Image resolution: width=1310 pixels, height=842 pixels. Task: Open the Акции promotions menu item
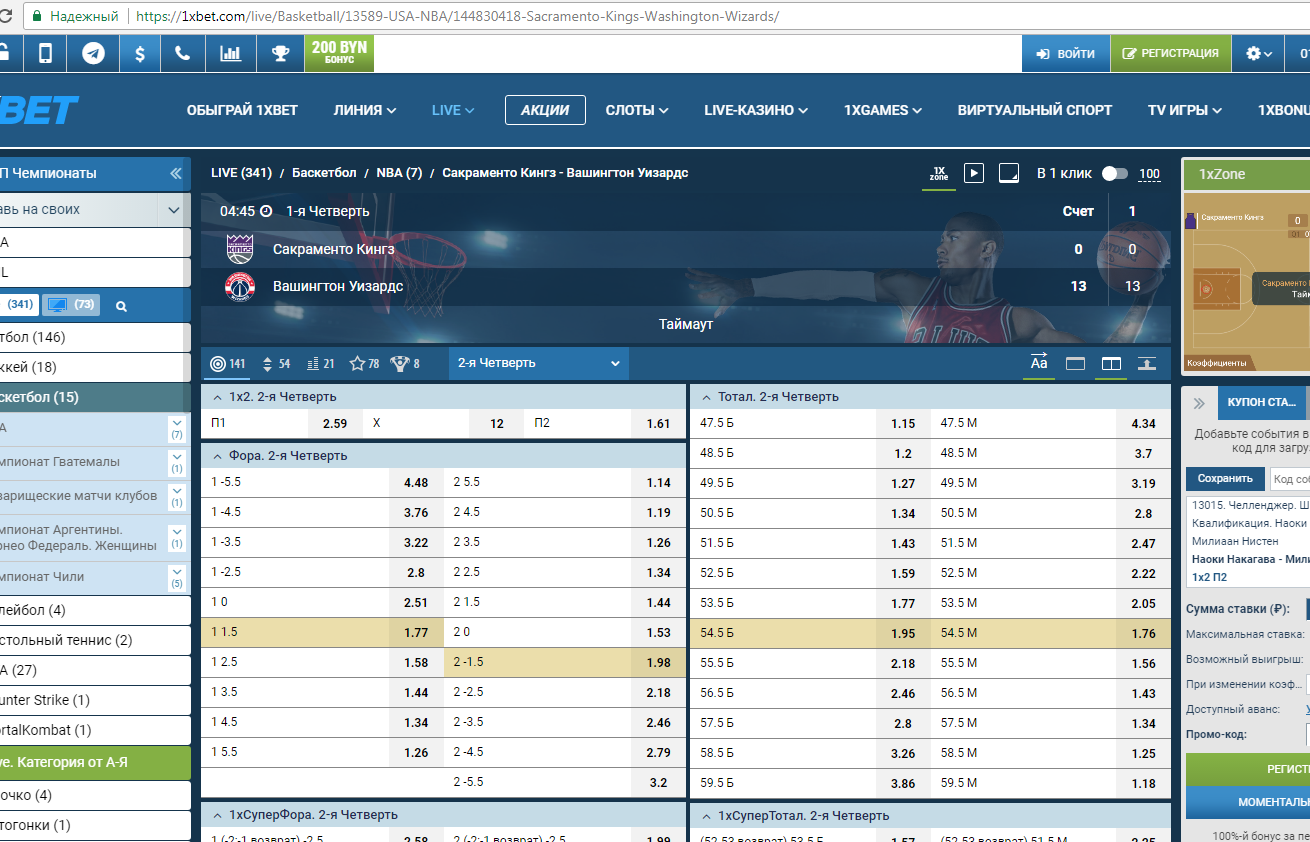tap(545, 110)
